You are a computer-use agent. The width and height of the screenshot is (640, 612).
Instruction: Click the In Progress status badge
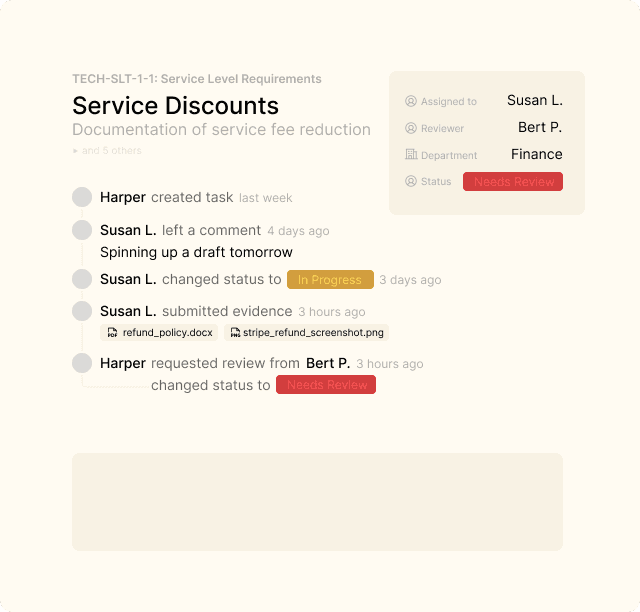(330, 280)
